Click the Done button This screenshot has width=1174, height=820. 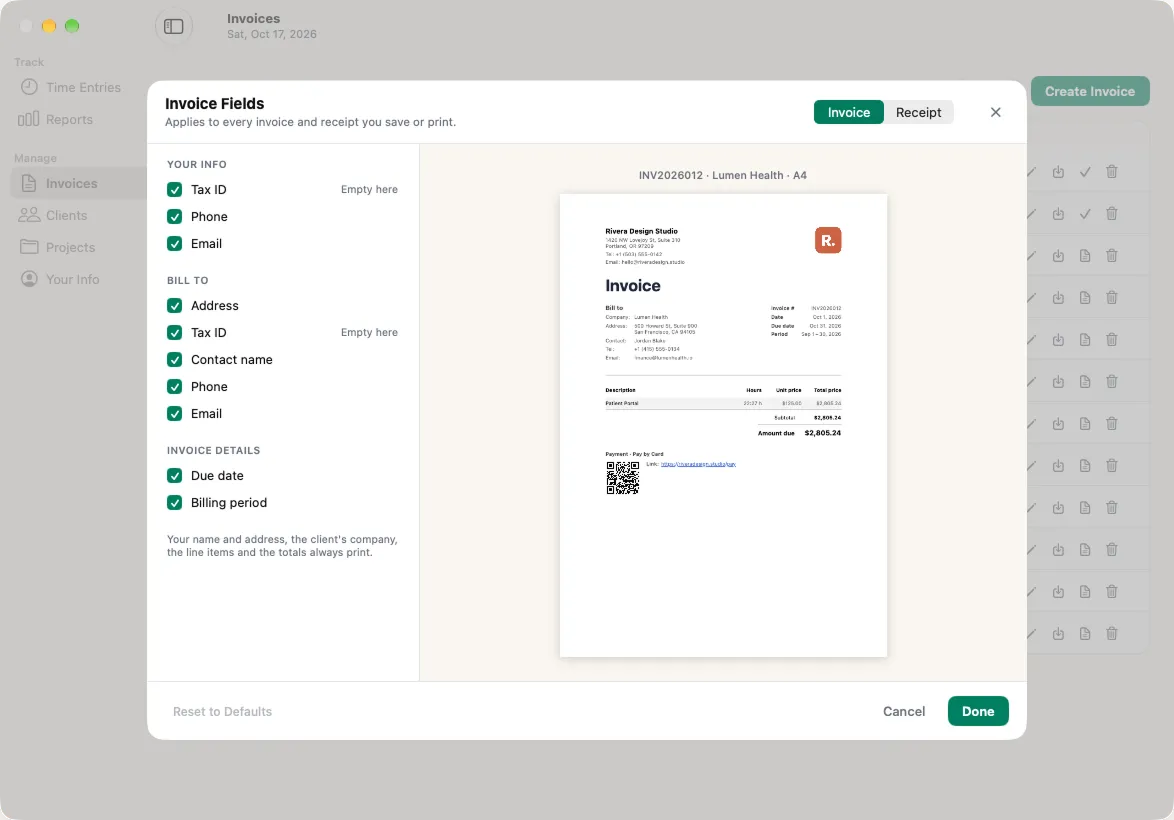[978, 711]
